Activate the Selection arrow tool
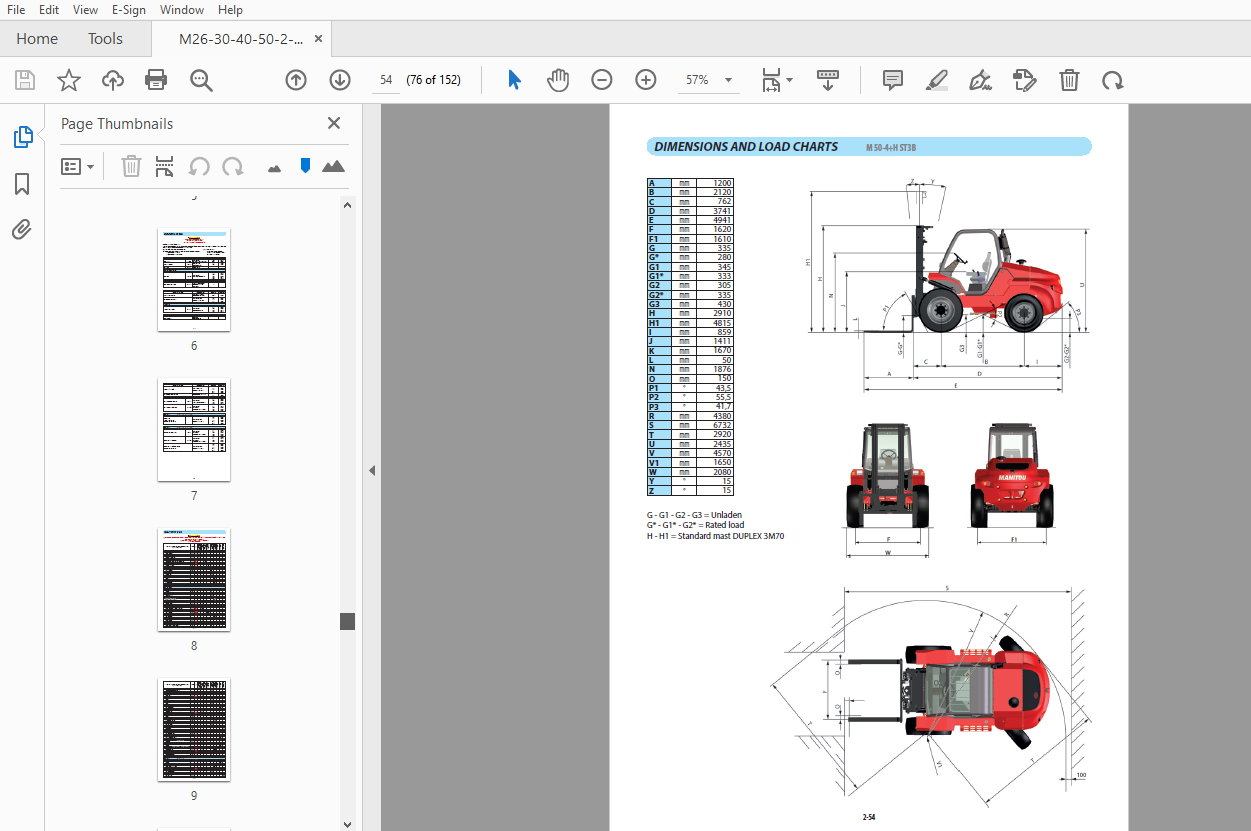Viewport: 1251px width, 831px height. [514, 80]
